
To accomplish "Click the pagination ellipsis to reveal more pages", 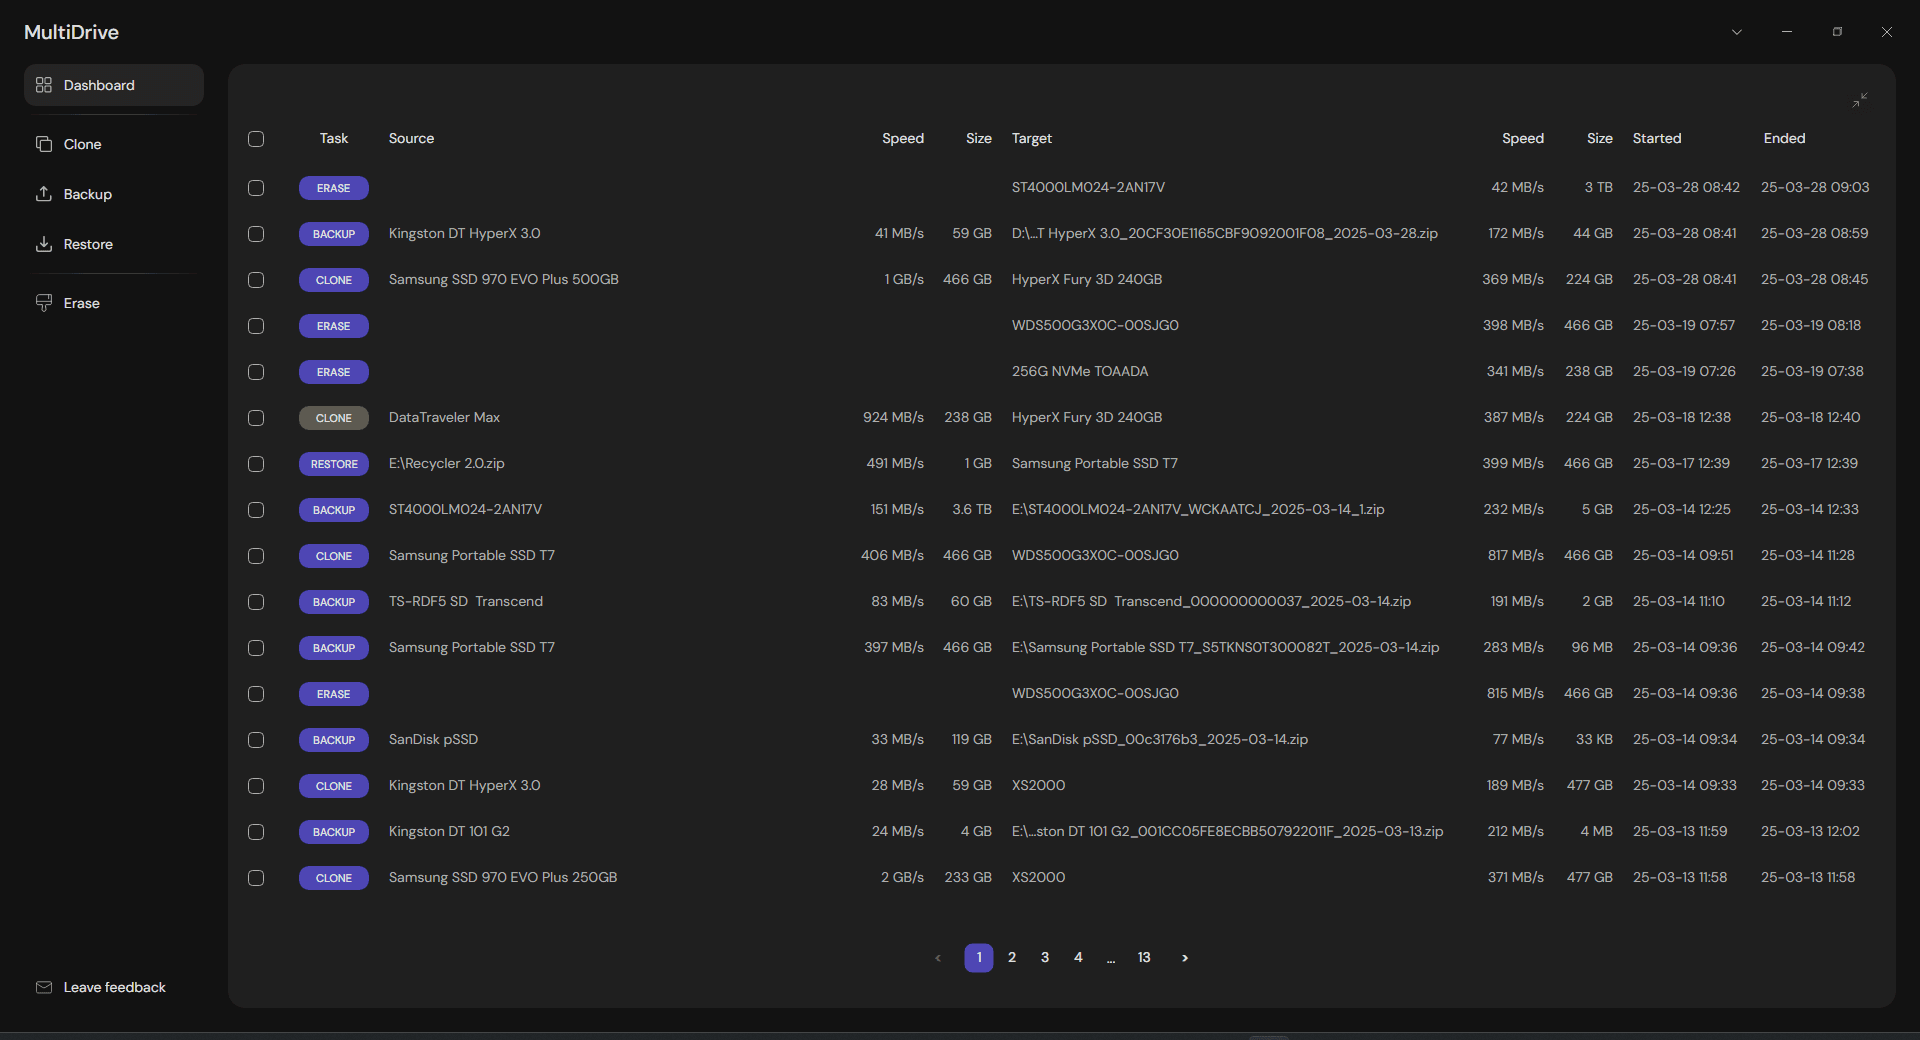I will coord(1111,957).
